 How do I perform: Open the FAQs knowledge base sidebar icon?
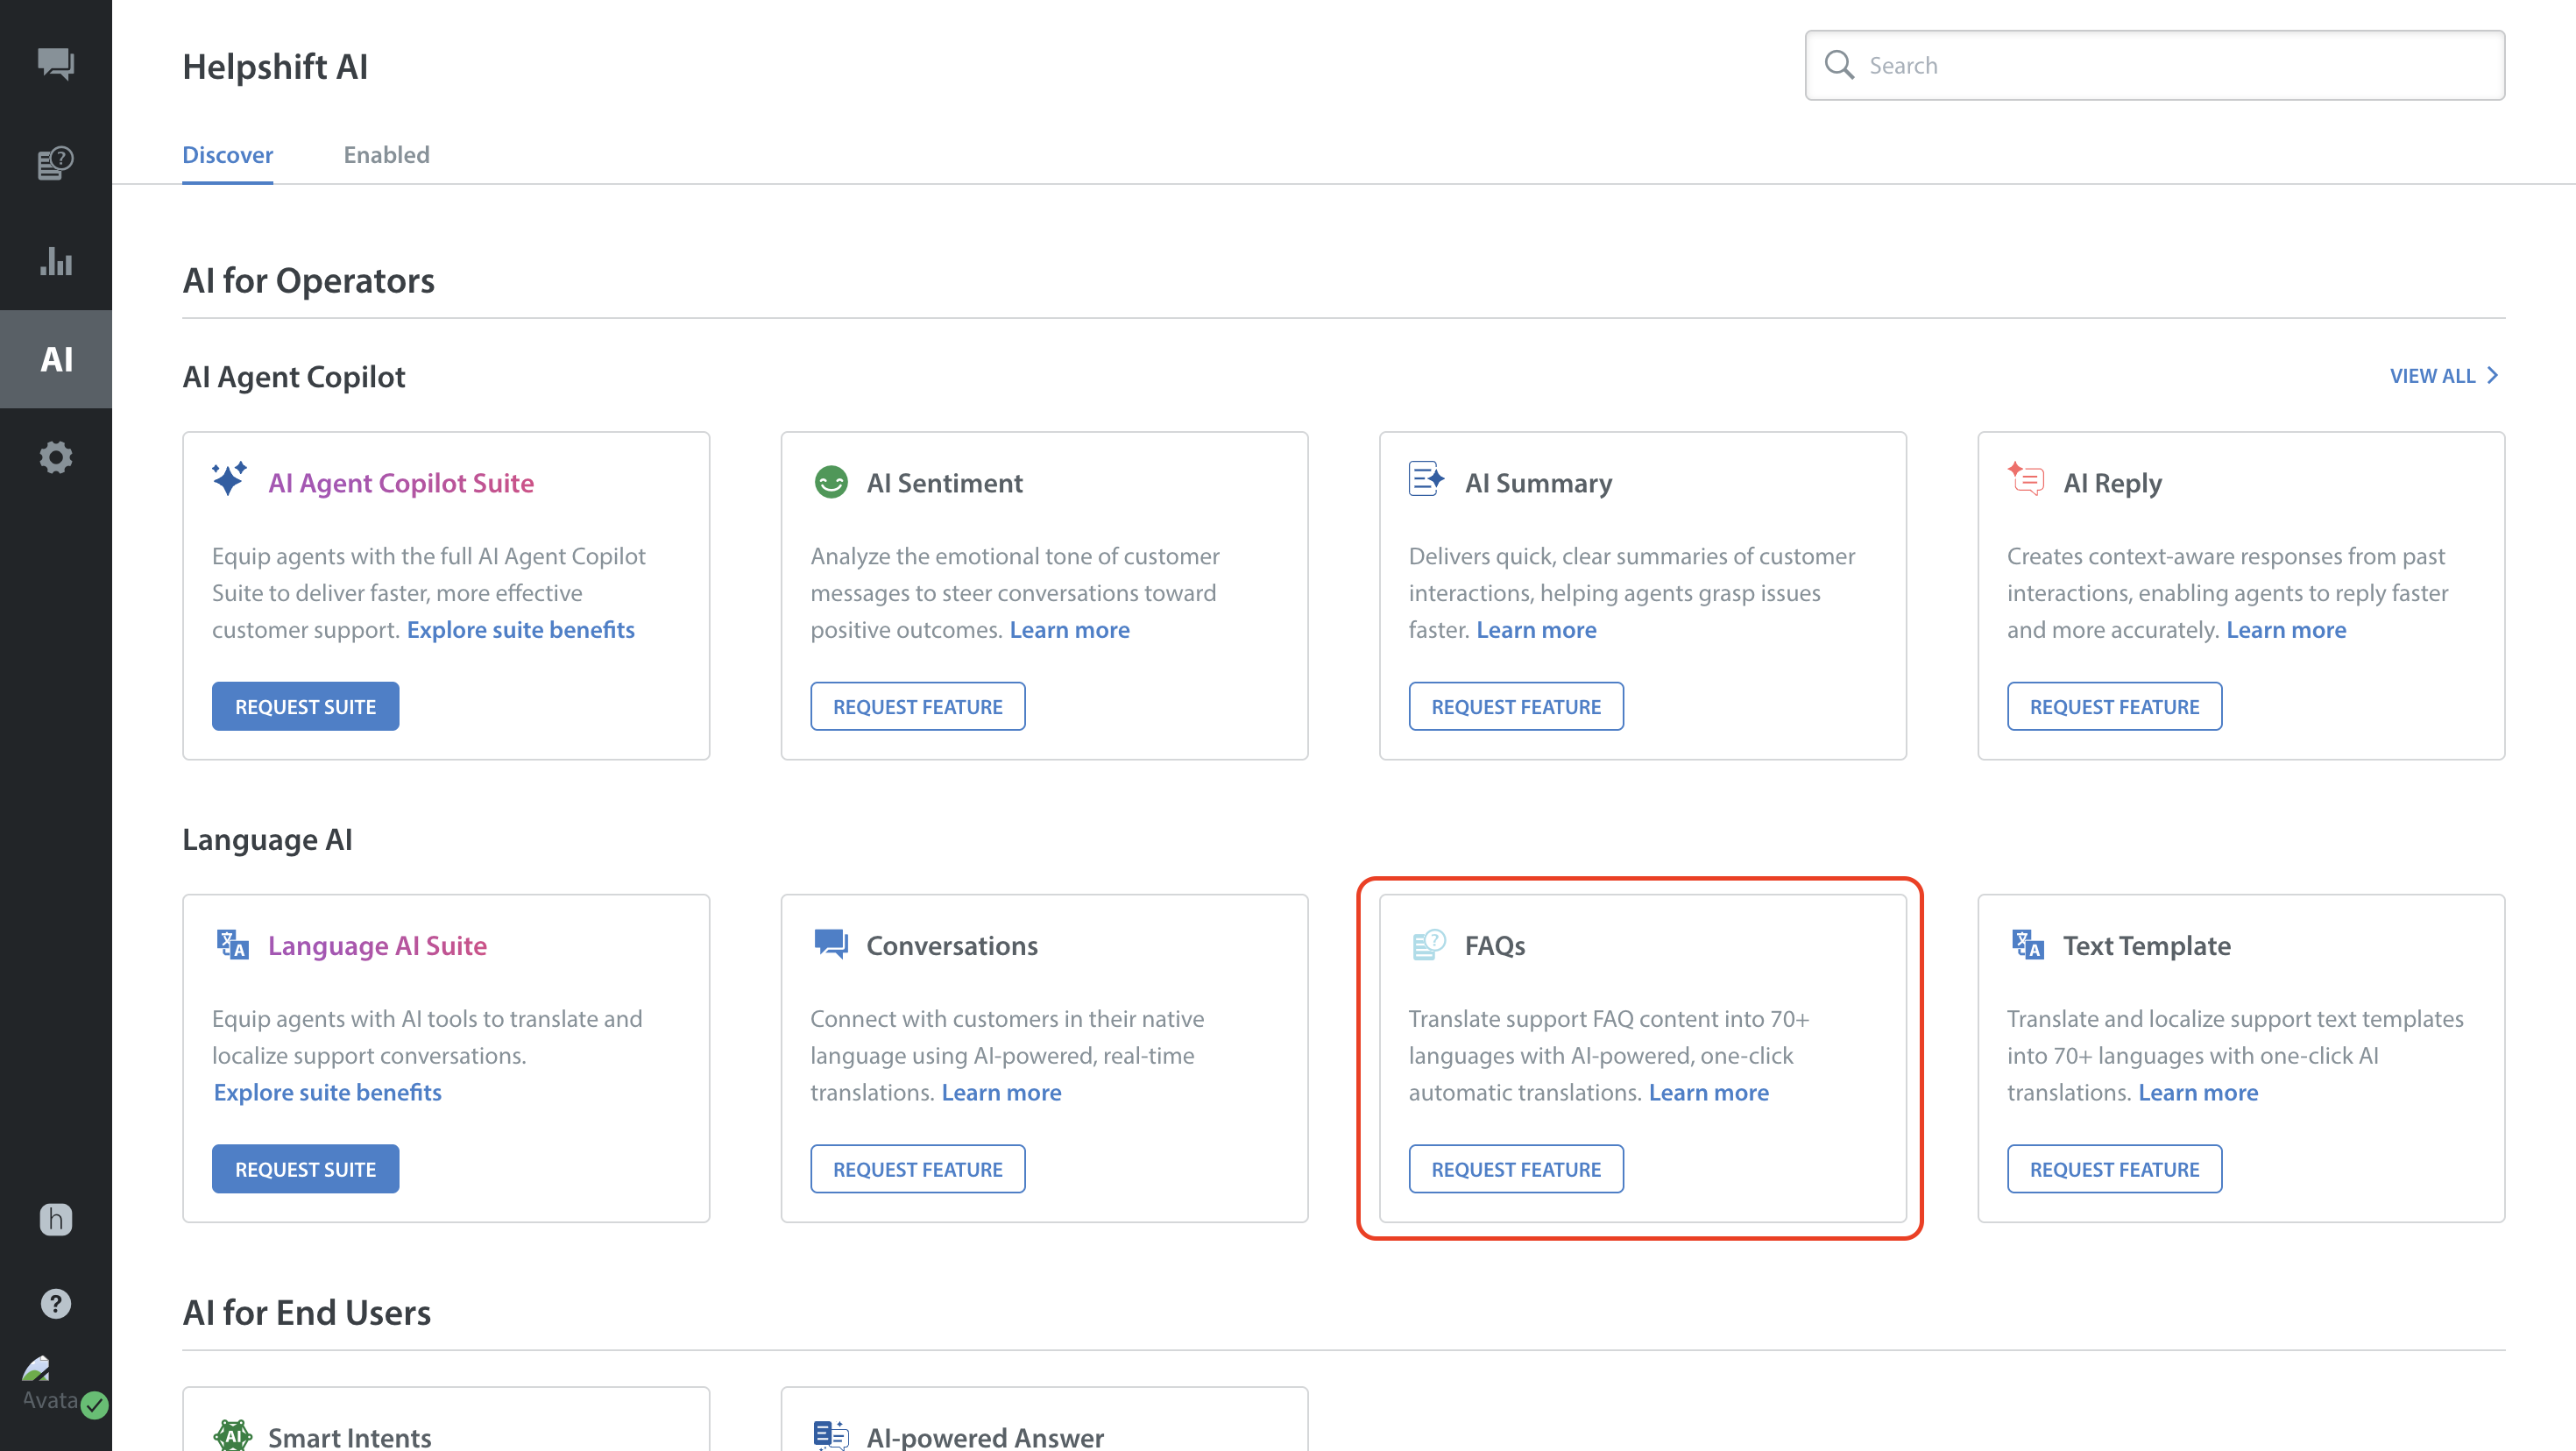55,162
